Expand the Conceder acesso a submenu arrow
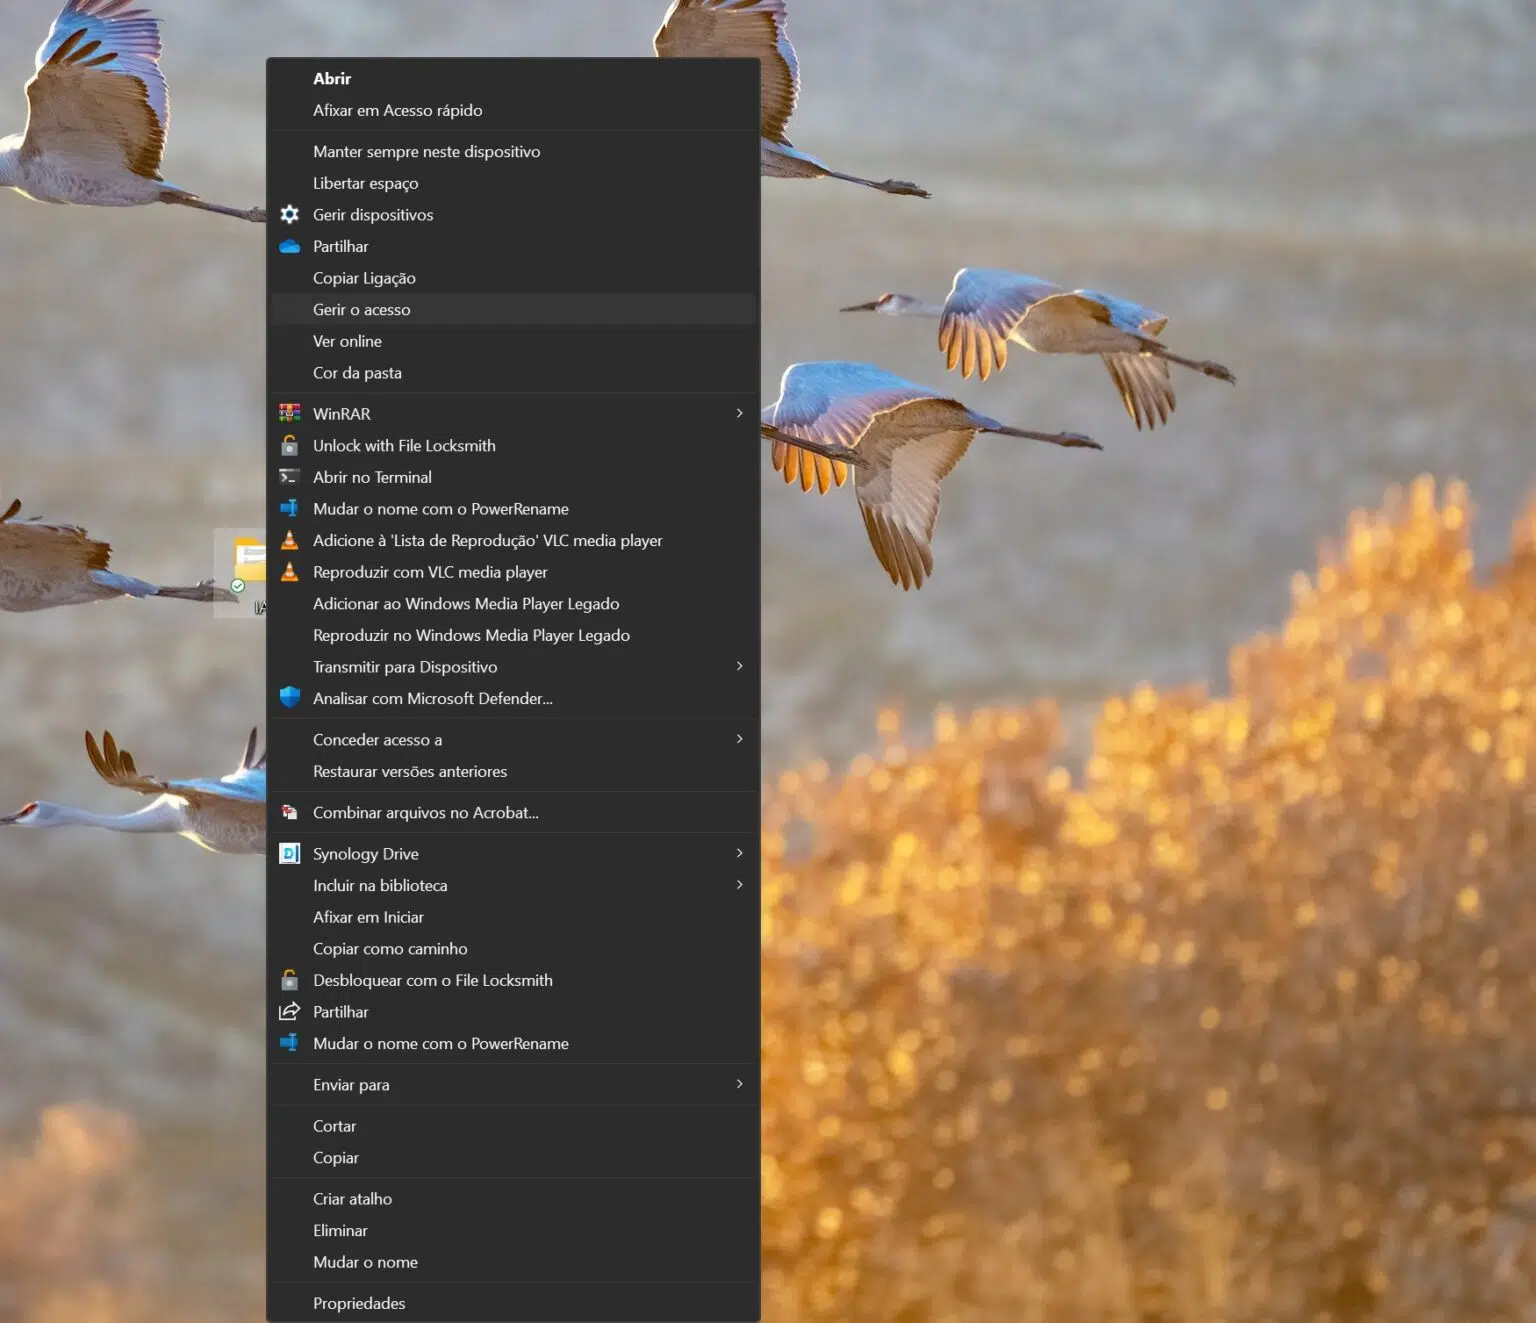The width and height of the screenshot is (1536, 1323). [739, 739]
